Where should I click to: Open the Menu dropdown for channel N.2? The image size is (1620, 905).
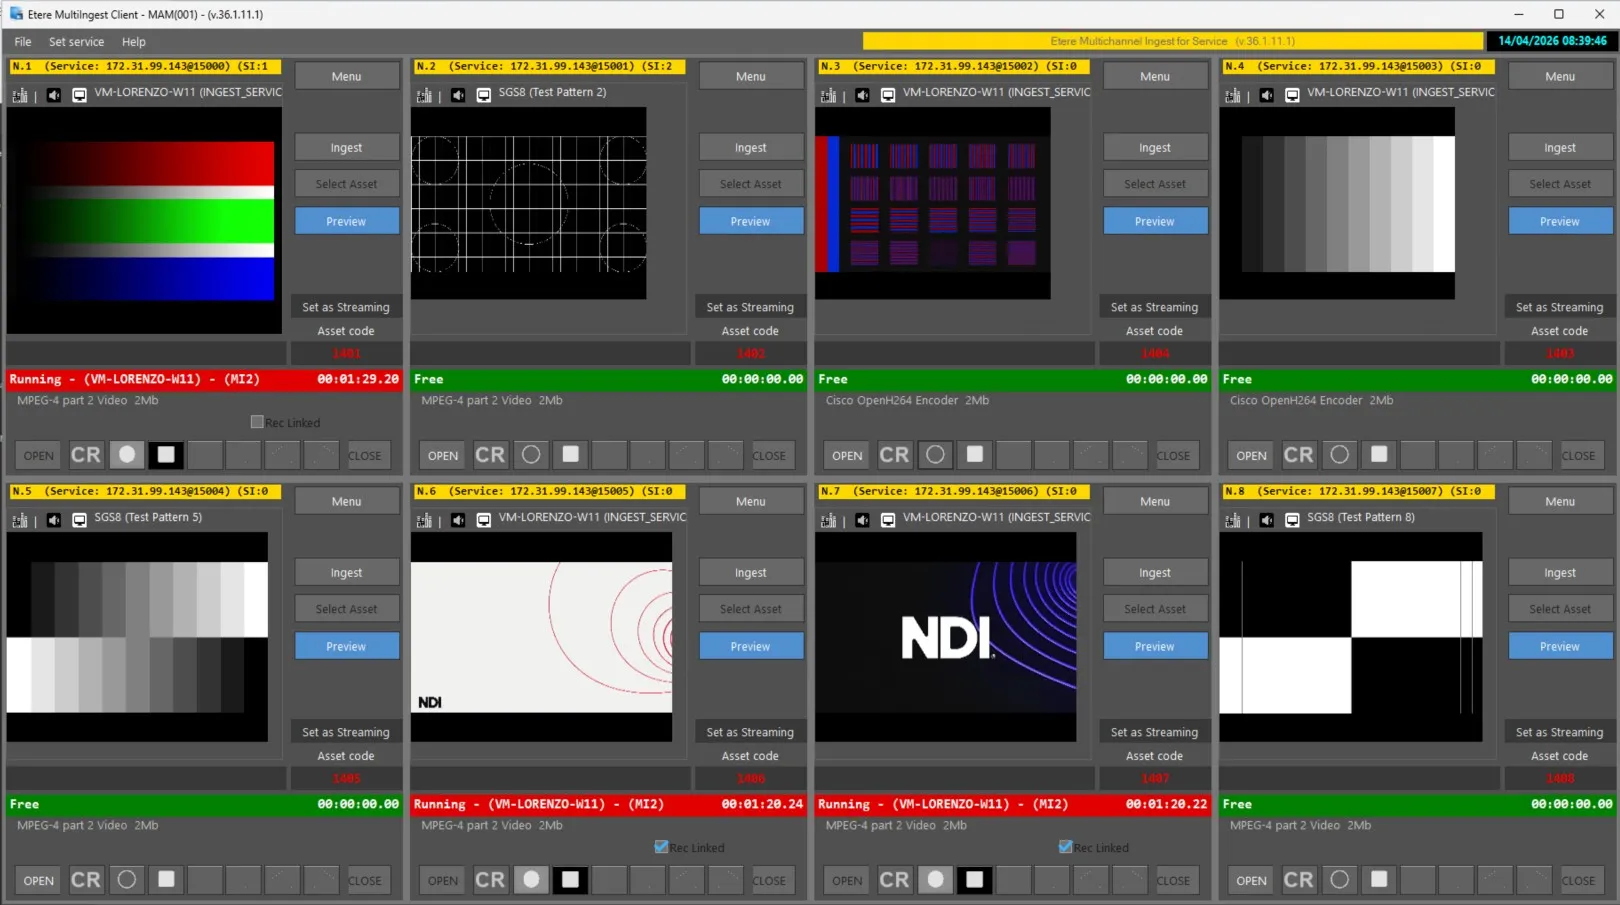point(750,76)
